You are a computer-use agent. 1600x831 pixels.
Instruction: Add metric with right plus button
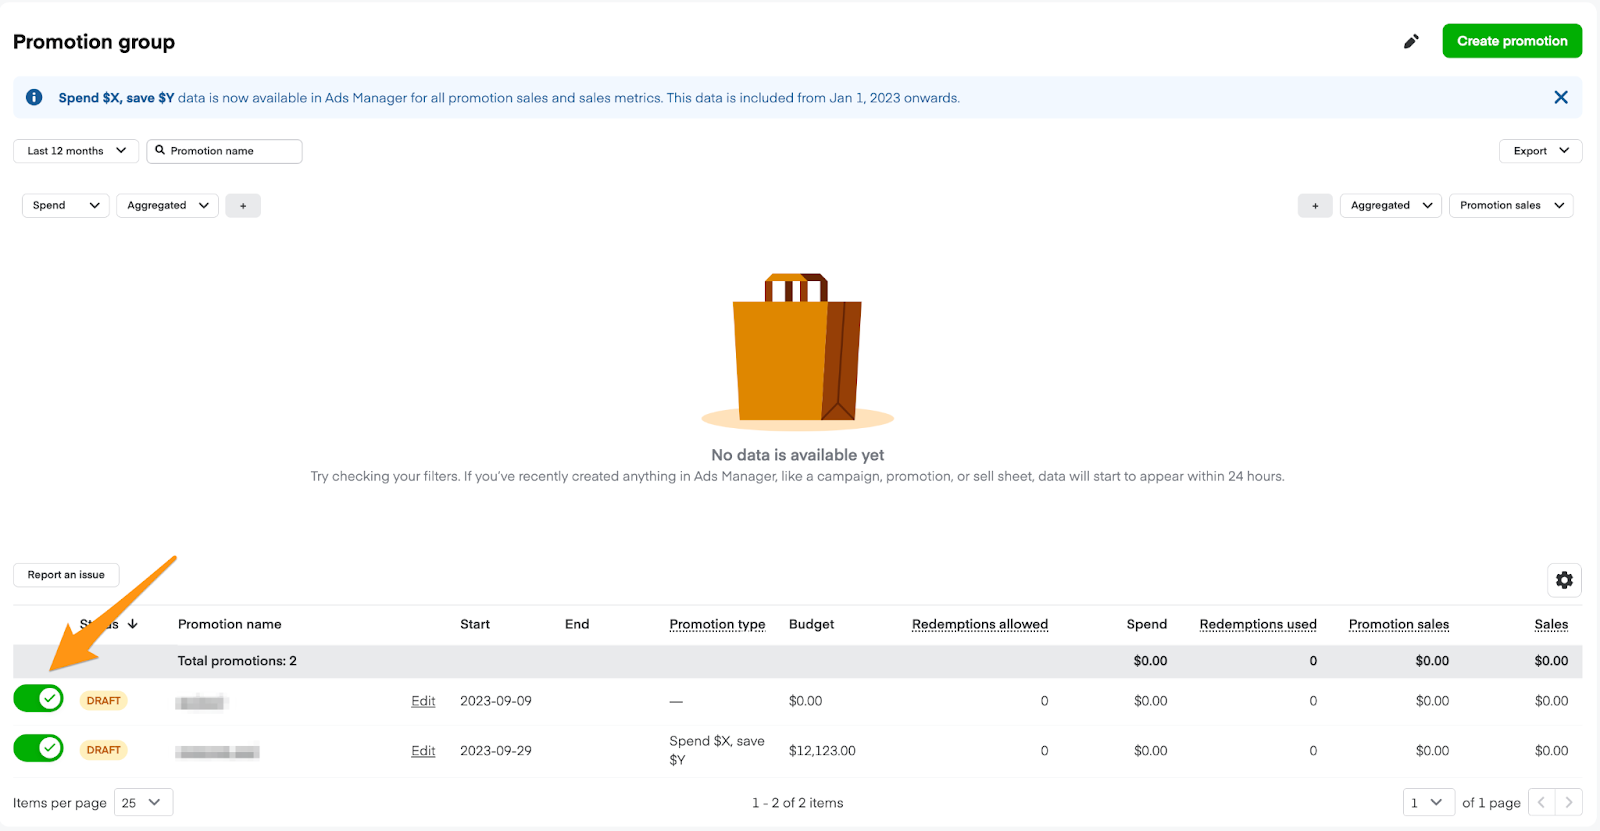pos(1315,206)
